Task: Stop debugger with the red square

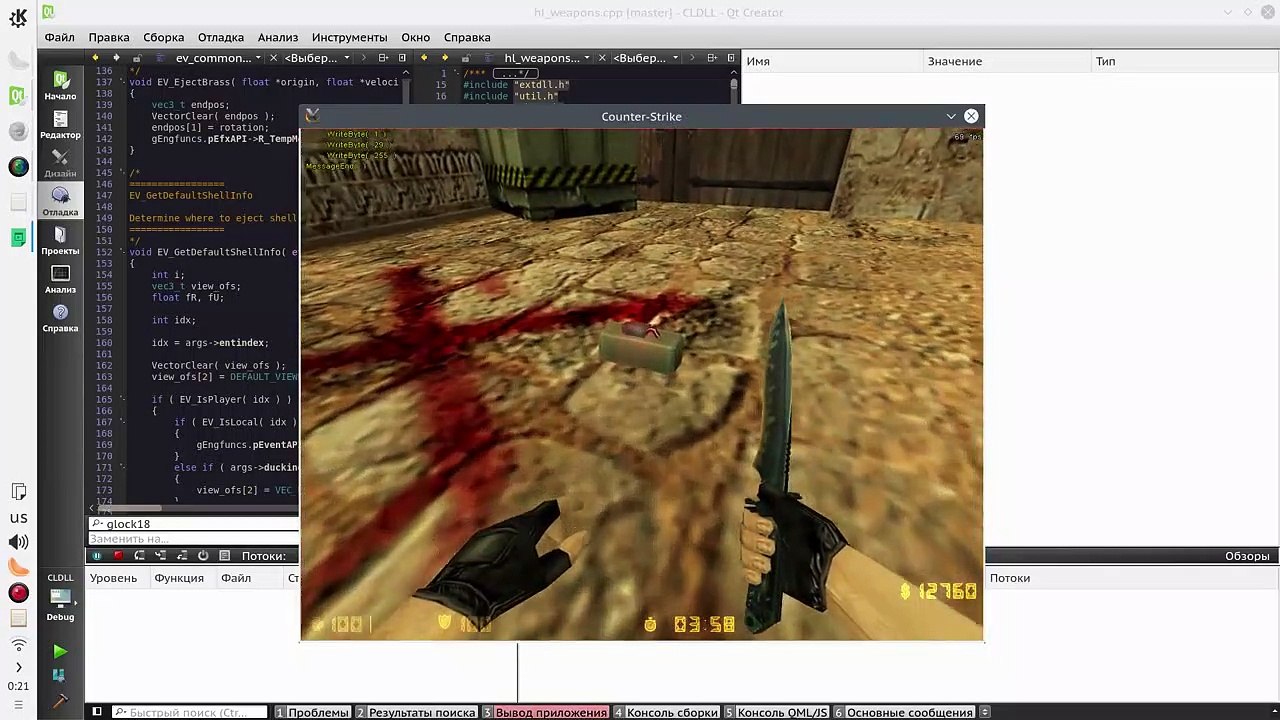Action: pos(118,556)
